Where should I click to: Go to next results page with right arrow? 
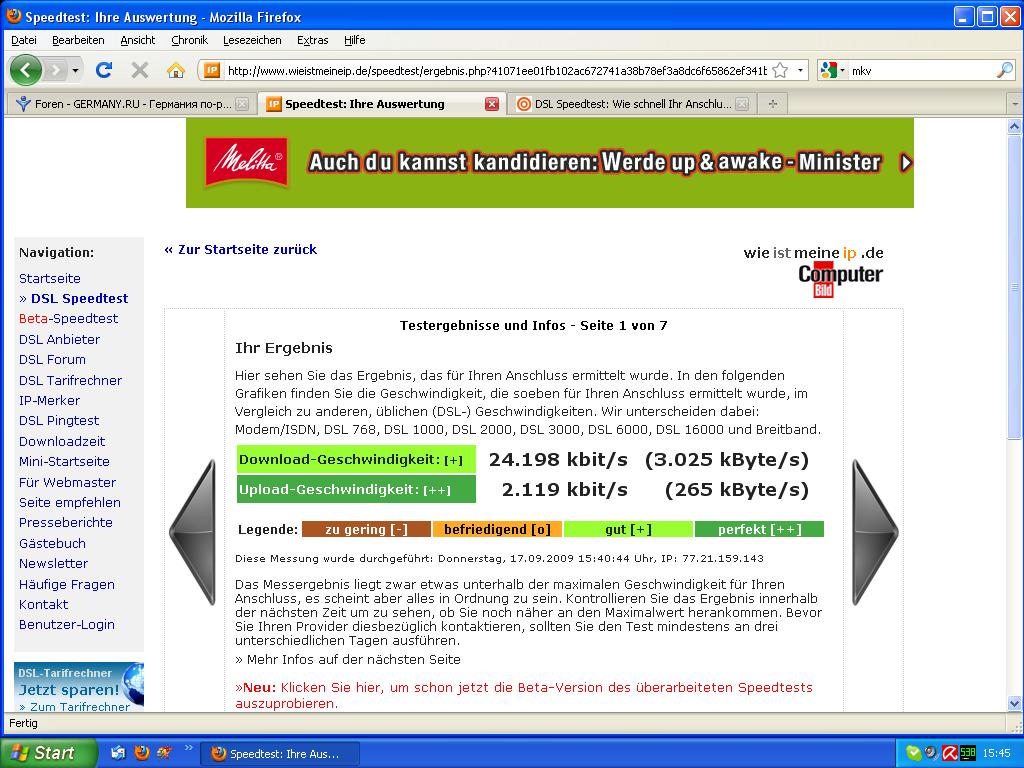coord(874,532)
